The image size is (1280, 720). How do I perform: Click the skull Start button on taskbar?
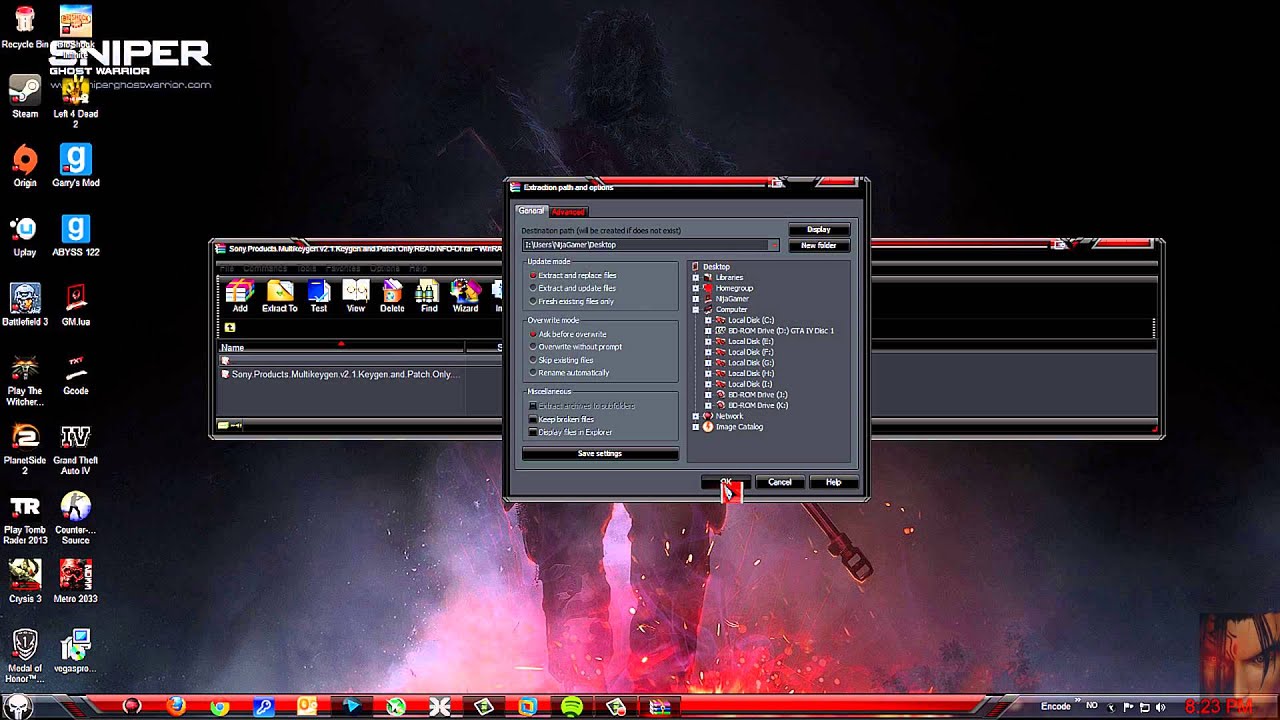(x=17, y=706)
